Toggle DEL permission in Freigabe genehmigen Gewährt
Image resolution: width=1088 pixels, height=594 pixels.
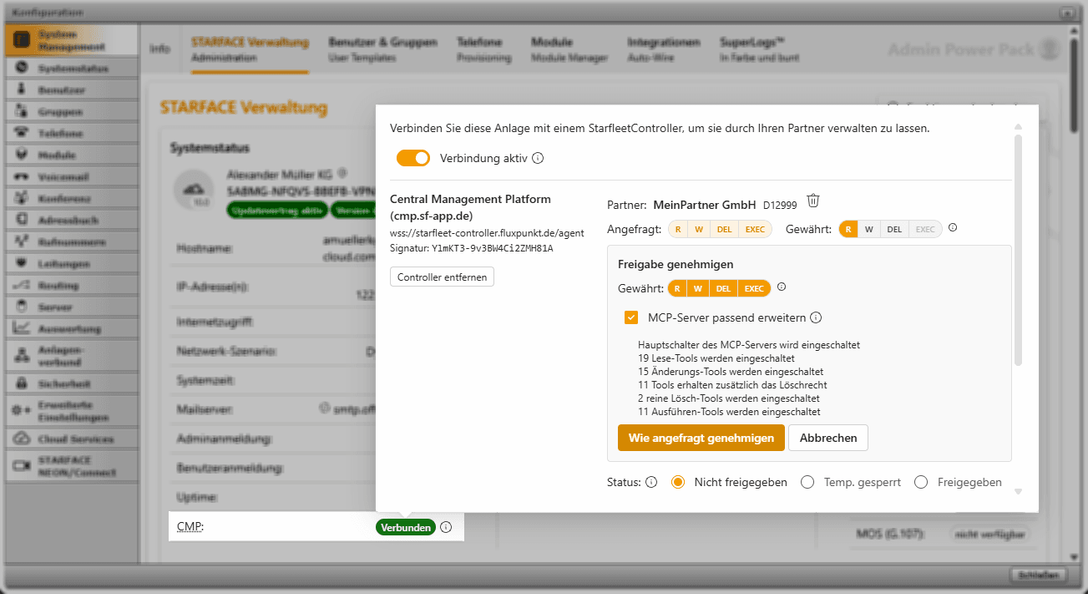[x=723, y=289]
